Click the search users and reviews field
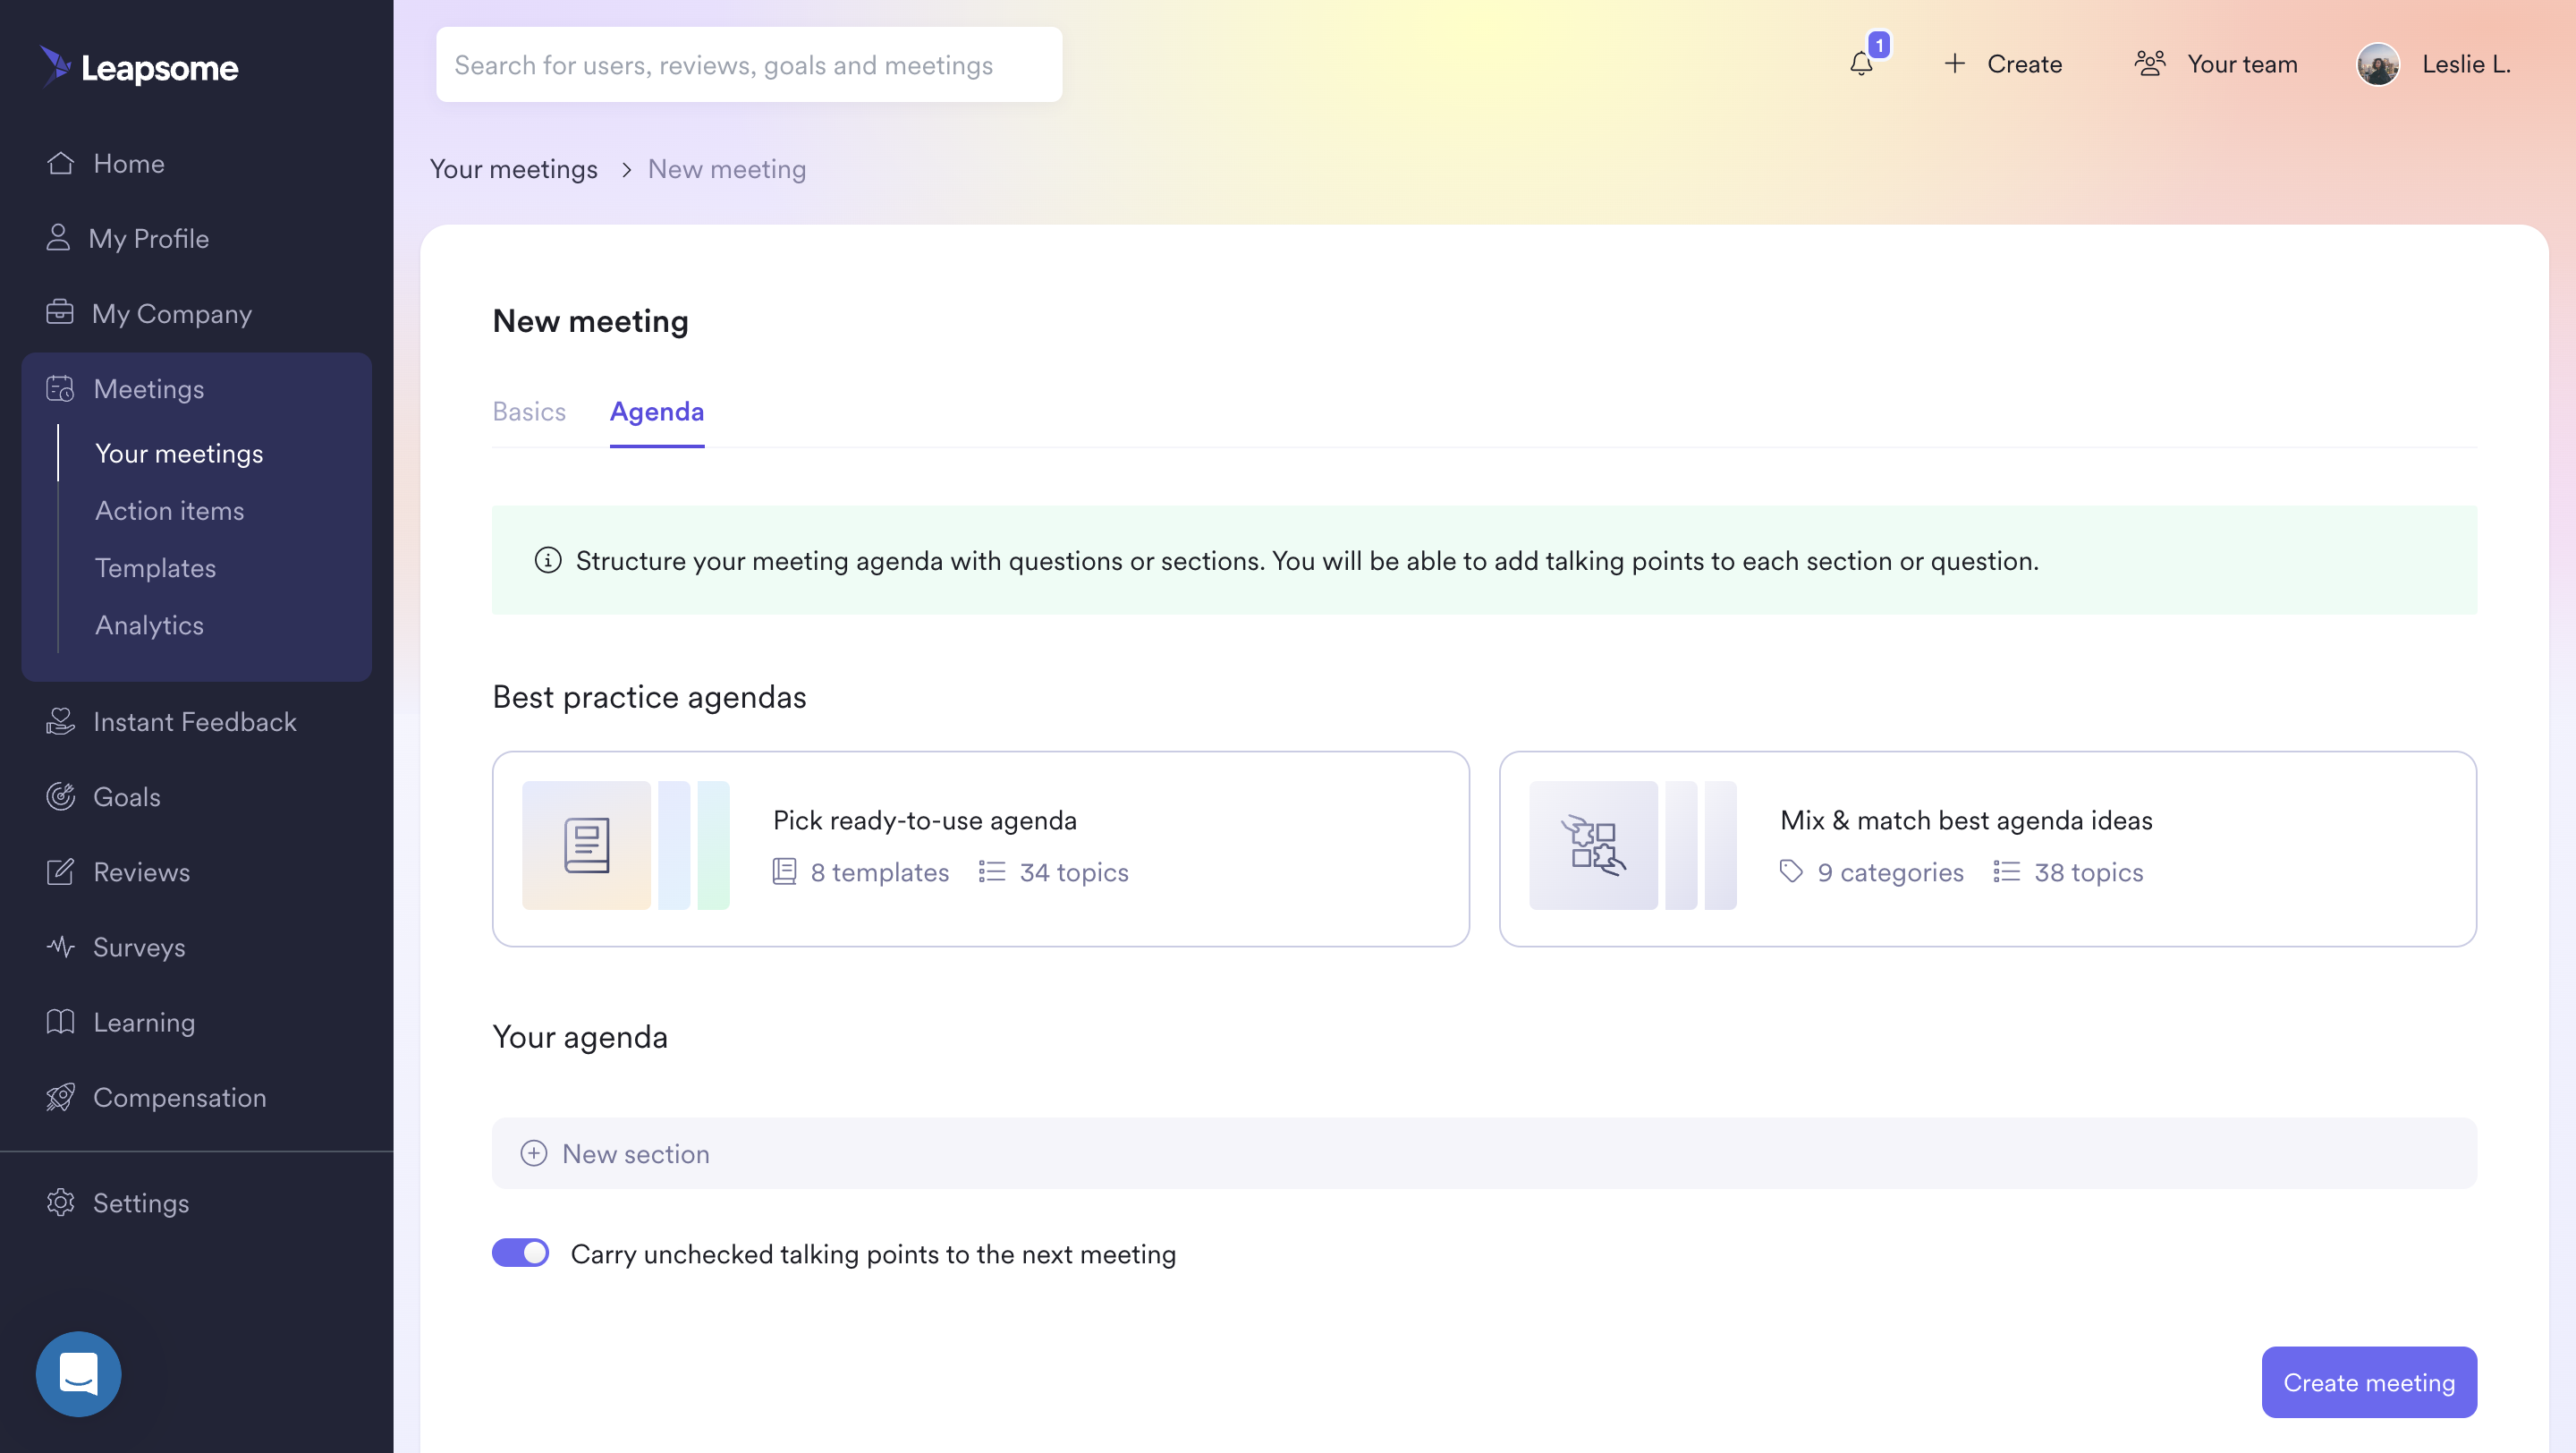The image size is (2576, 1453). (749, 64)
